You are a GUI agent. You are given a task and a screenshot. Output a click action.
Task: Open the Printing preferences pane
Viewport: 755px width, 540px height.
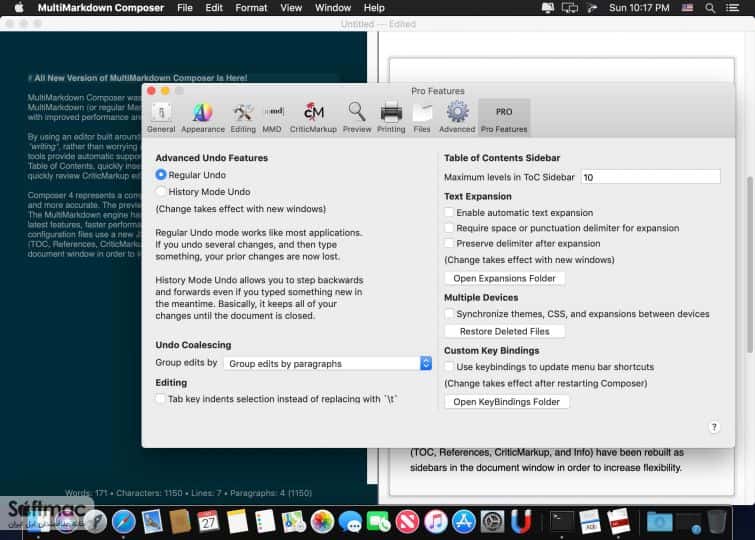click(391, 118)
